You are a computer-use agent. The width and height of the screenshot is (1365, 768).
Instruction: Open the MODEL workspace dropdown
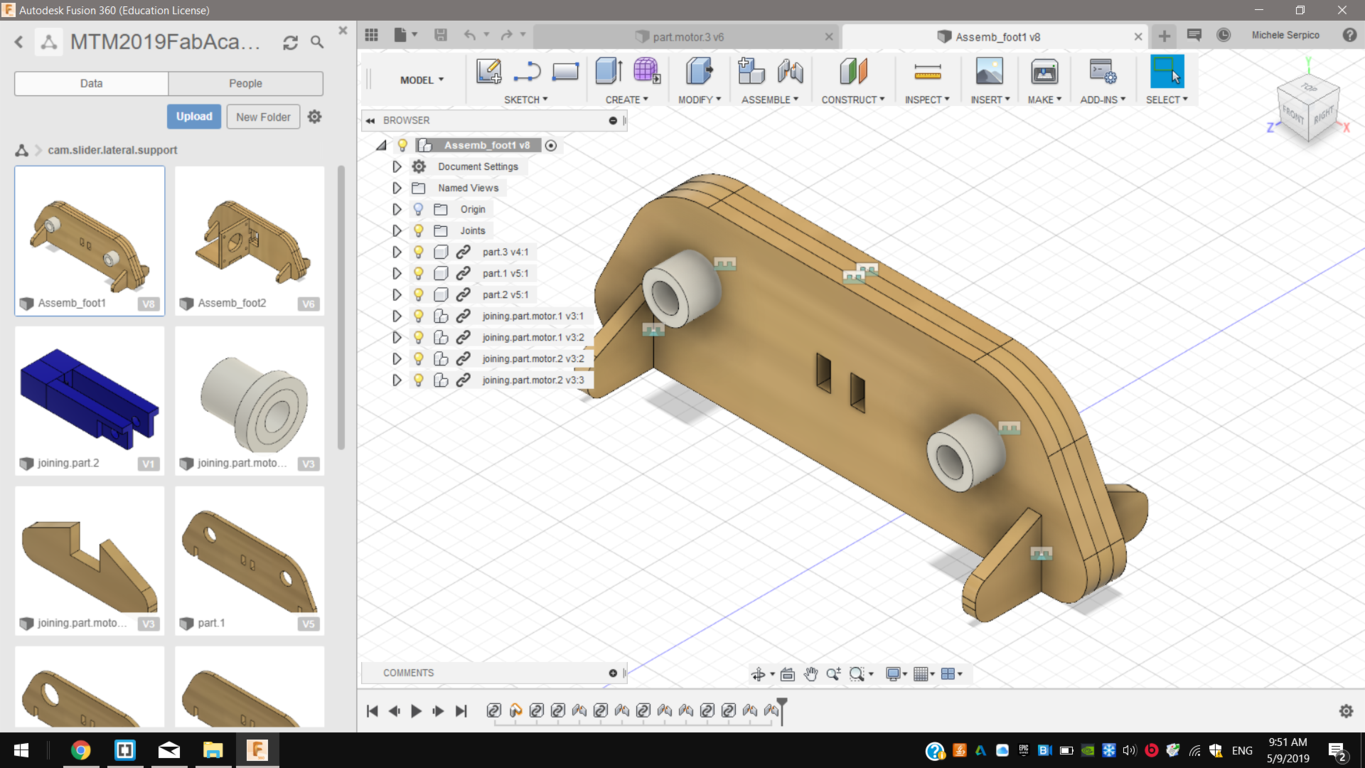421,80
